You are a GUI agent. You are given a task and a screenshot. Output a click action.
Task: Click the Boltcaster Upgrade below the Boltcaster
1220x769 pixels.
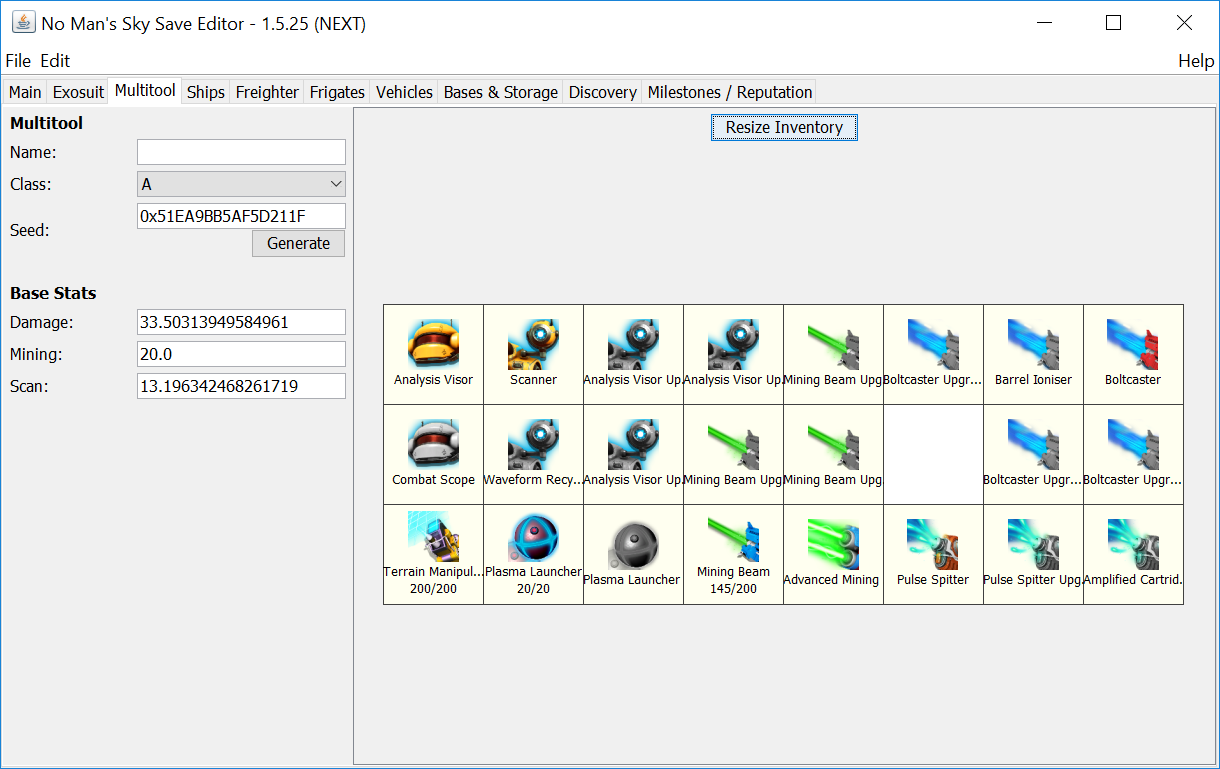(x=1133, y=455)
